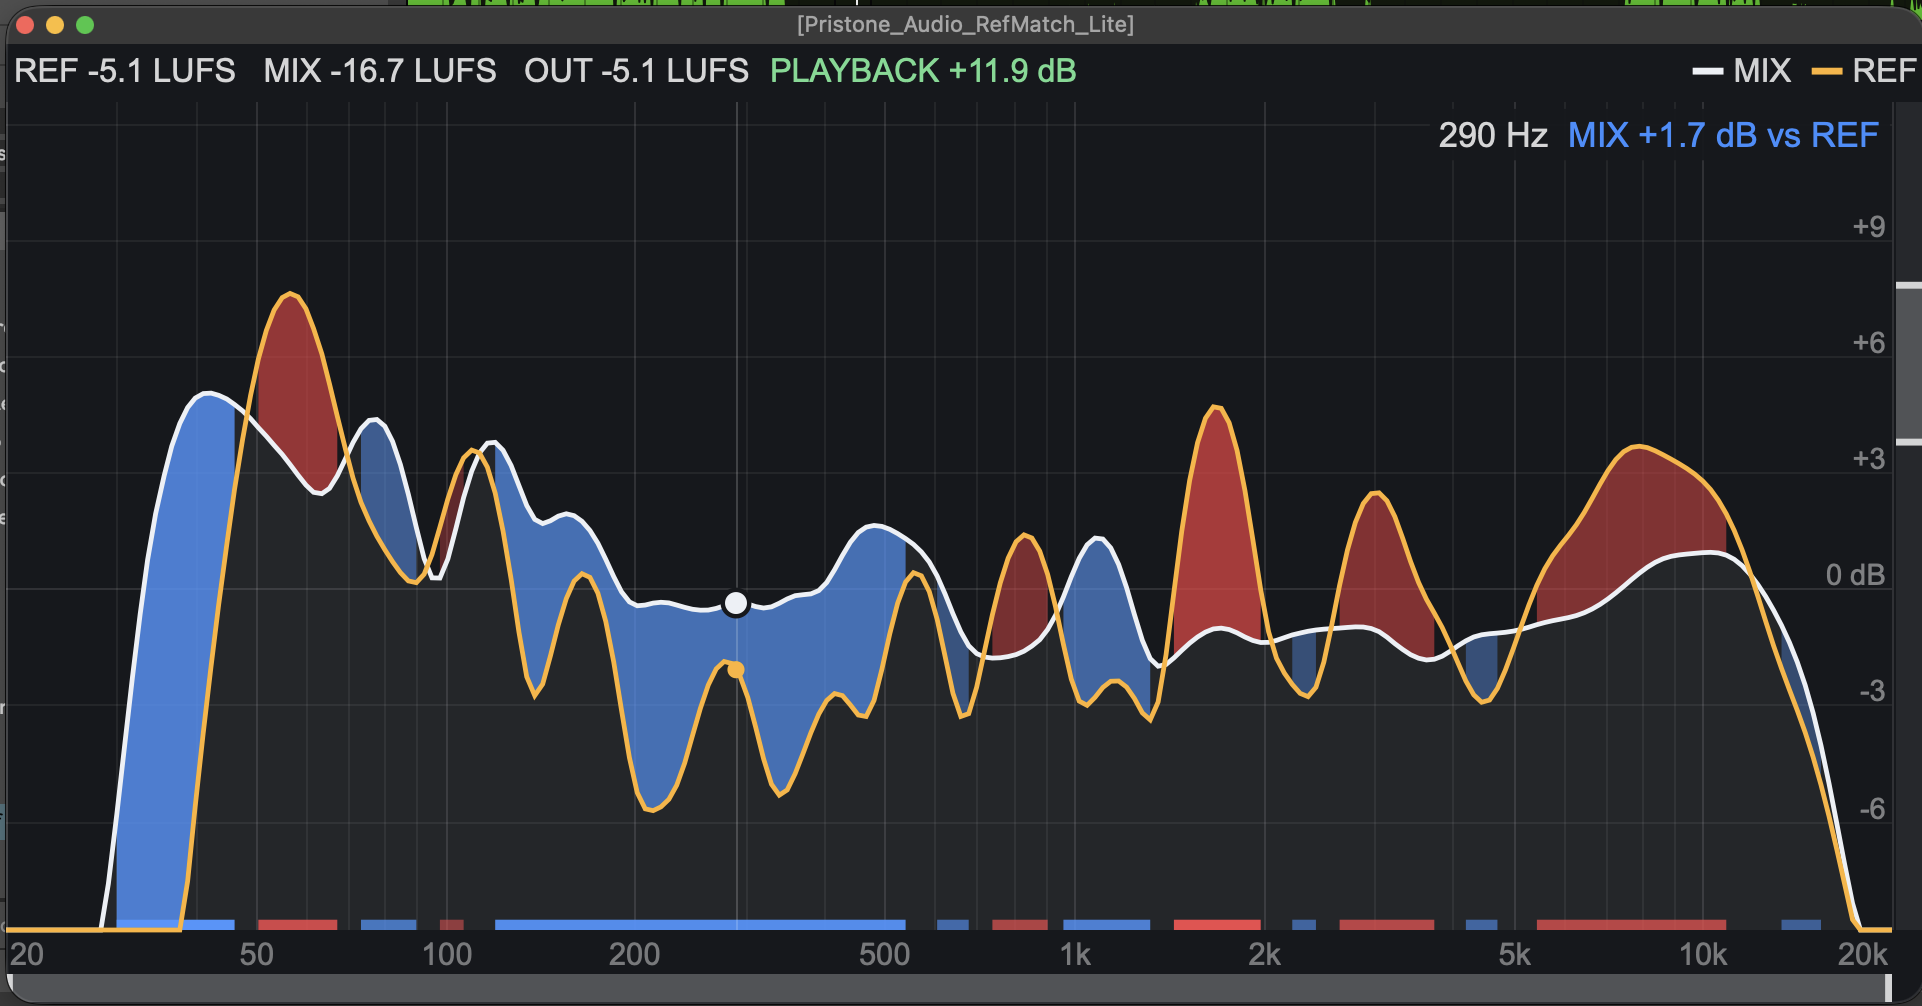Click the +9 scale label
This screenshot has width=1922, height=1006.
[1868, 226]
